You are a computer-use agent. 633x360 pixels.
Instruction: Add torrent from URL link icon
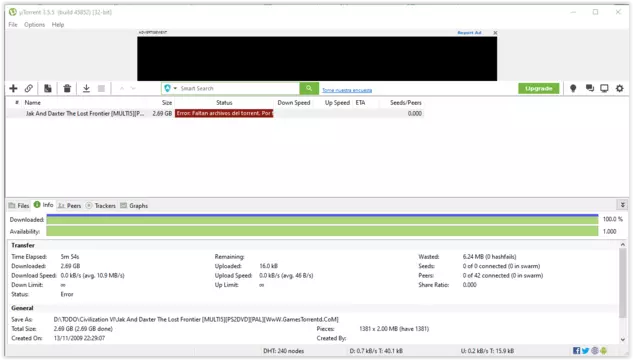click(x=29, y=88)
